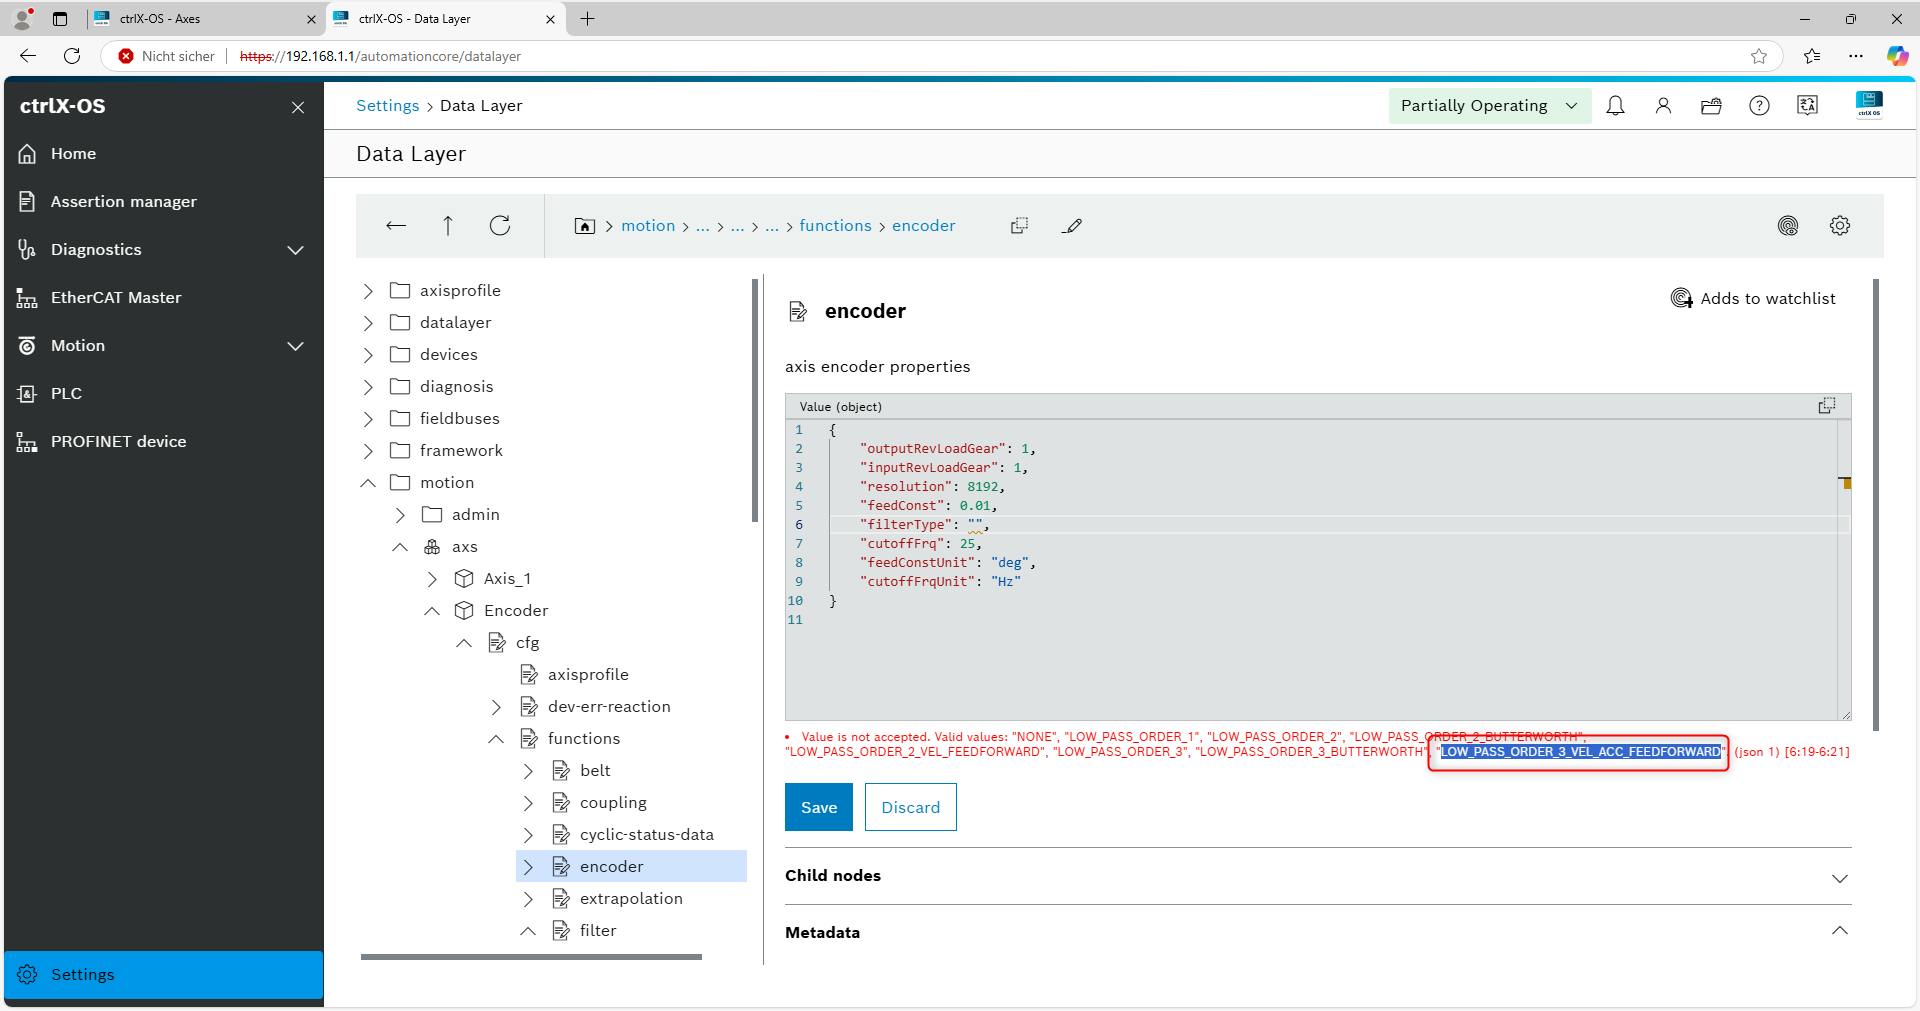Expand the Child nodes section
1920x1011 pixels.
(1839, 877)
